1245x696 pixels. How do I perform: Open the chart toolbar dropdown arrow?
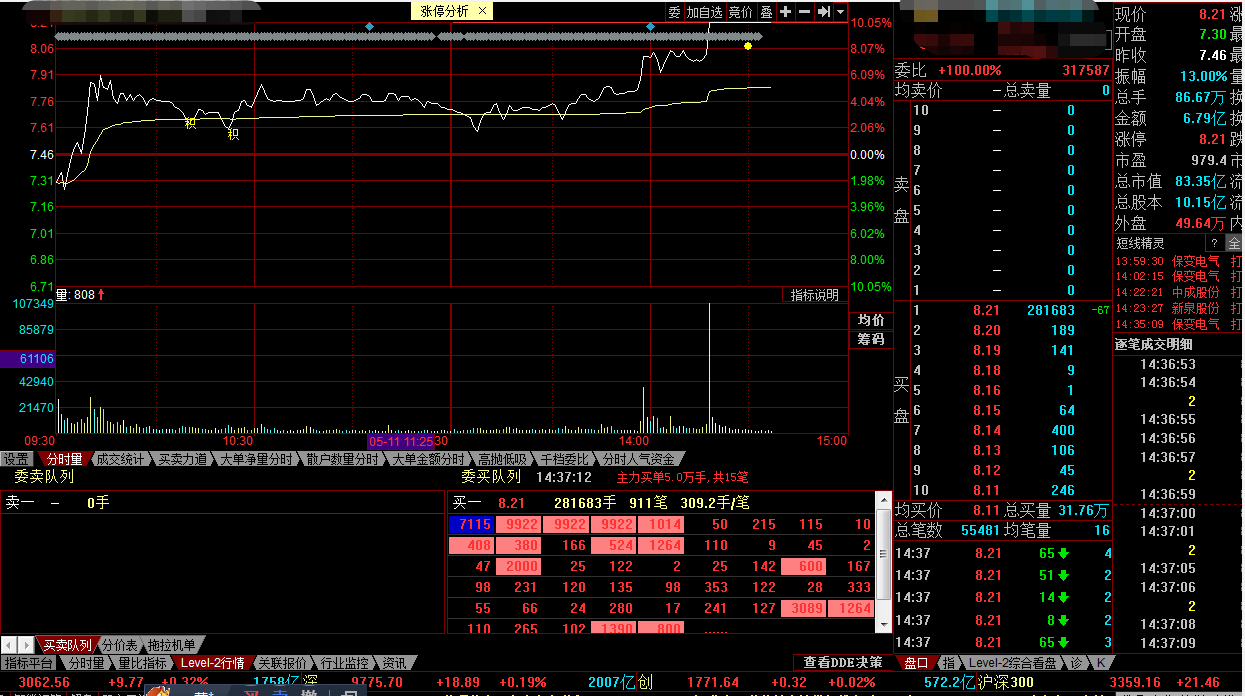point(840,11)
